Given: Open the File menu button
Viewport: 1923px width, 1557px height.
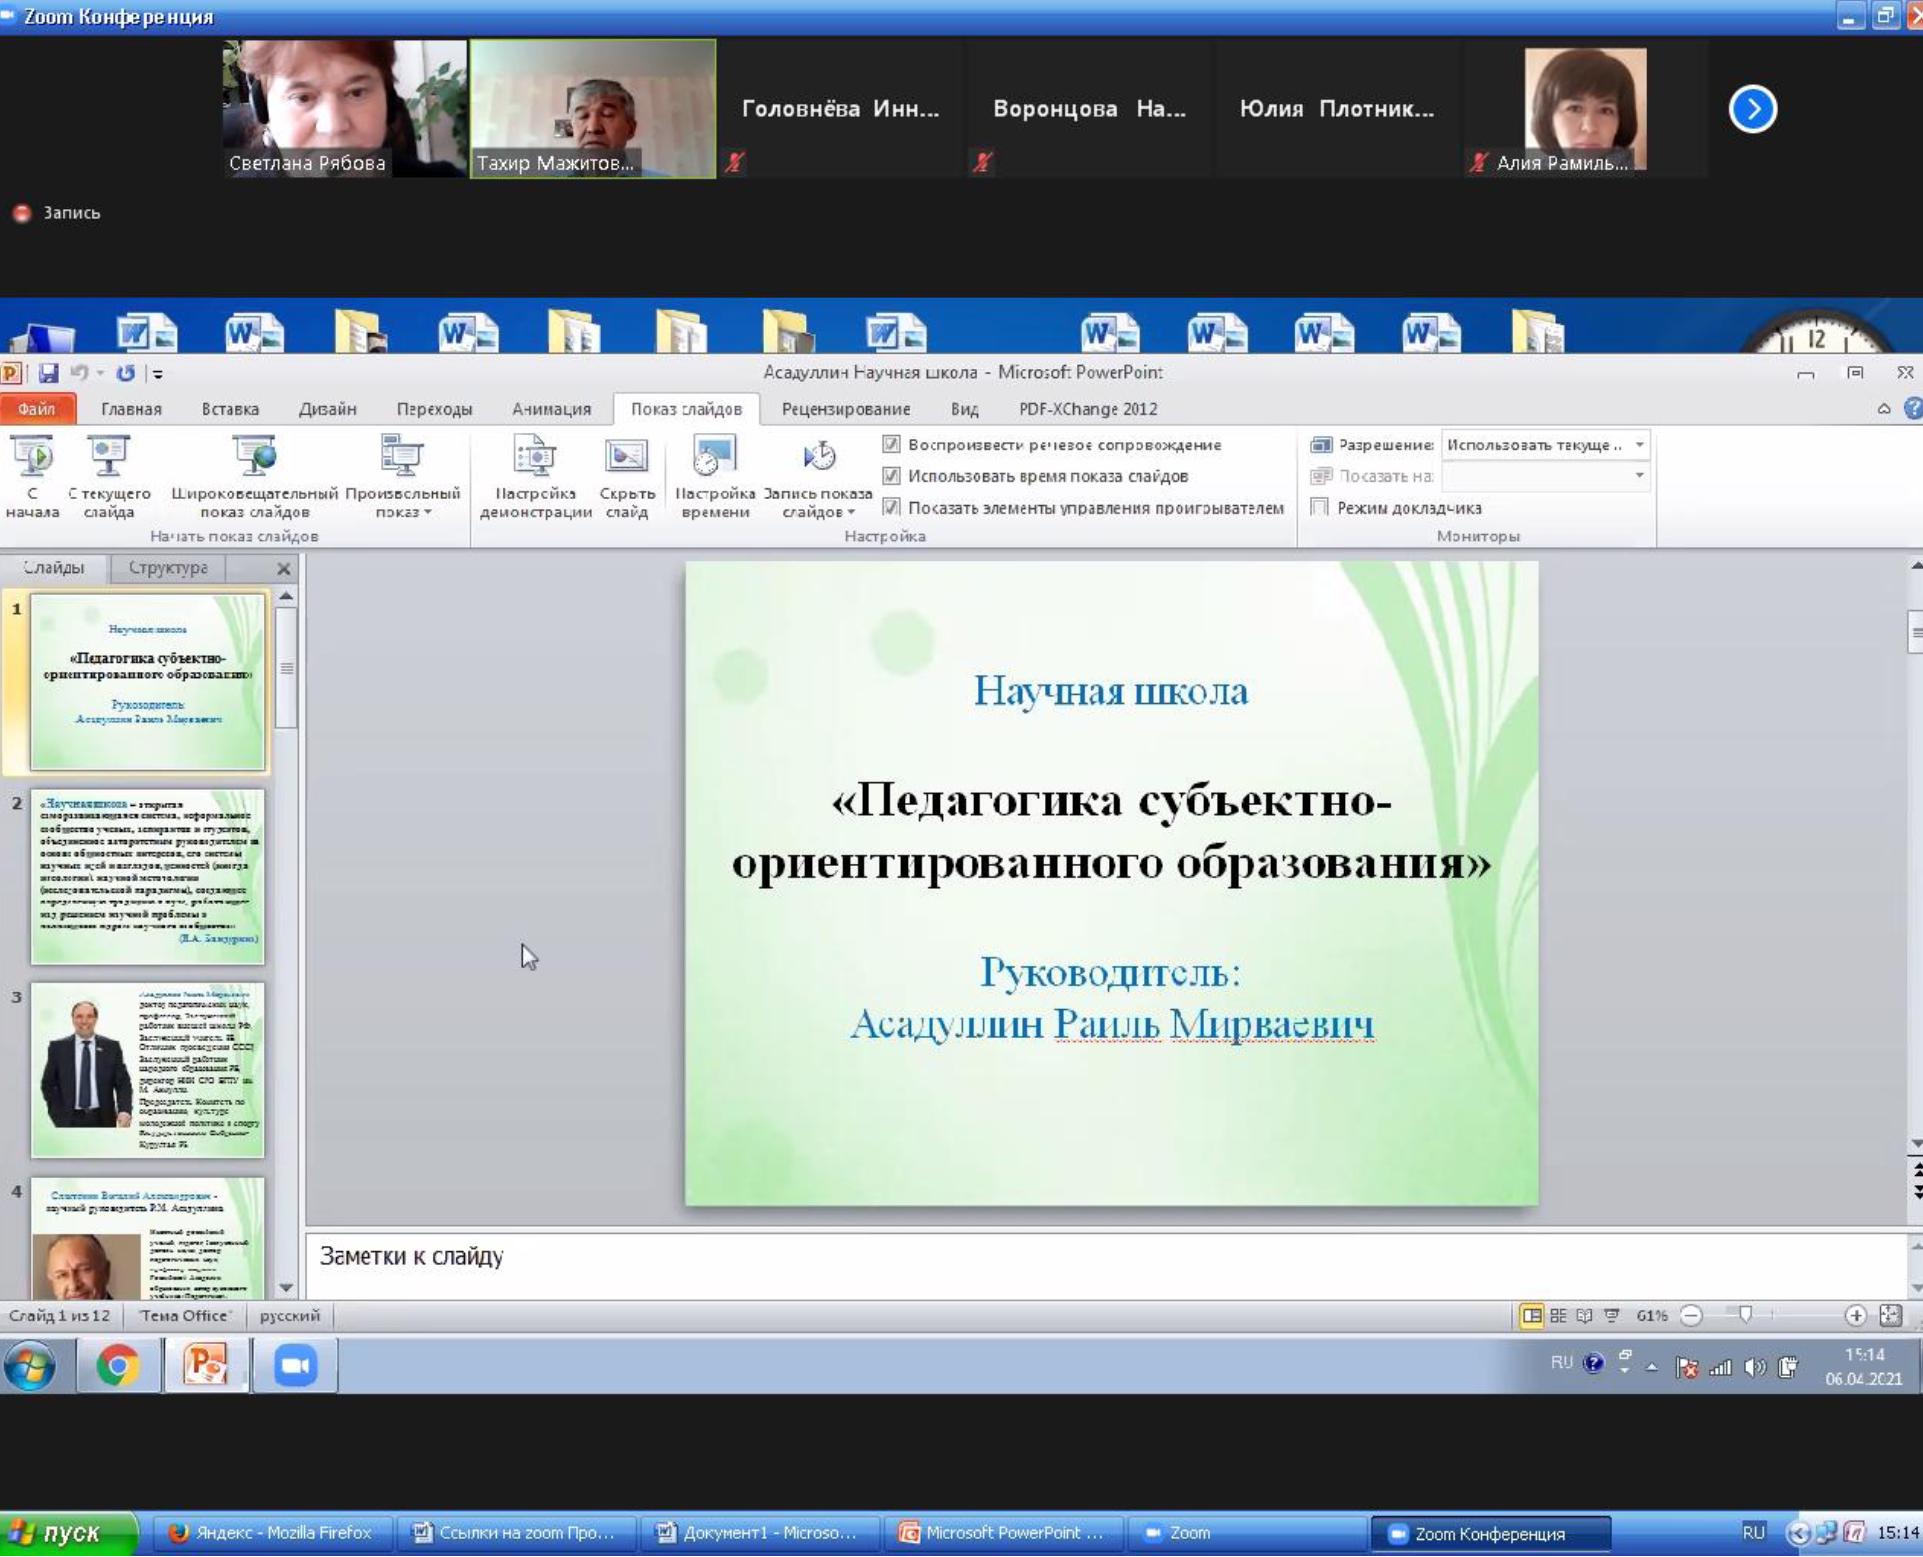Looking at the screenshot, I should tap(37, 409).
